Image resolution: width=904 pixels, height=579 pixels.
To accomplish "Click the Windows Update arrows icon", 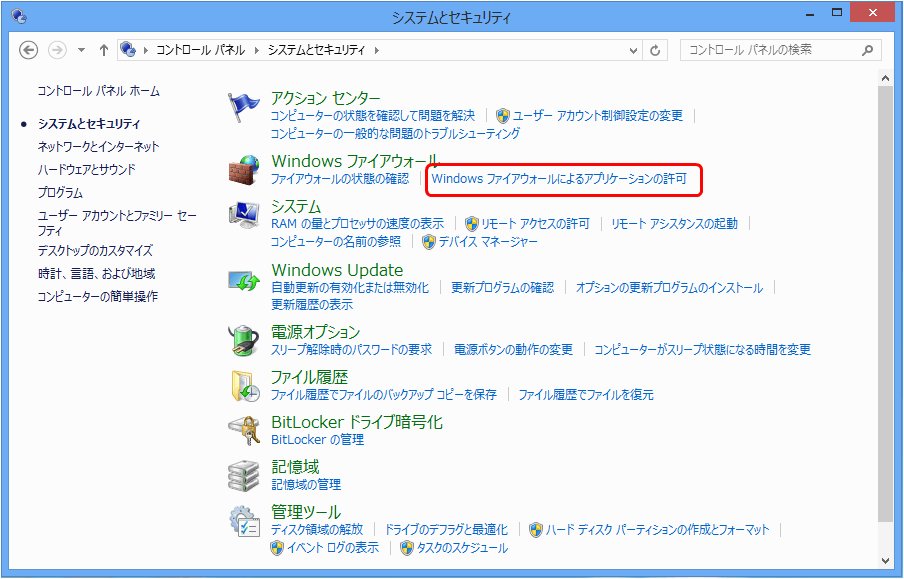I will [x=243, y=281].
